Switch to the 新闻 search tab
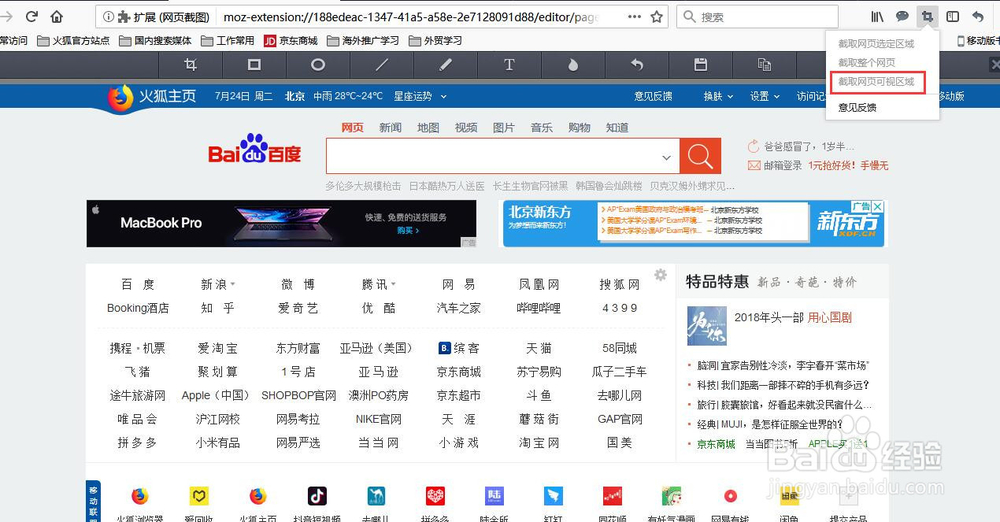Viewport: 1000px width, 522px height. (390, 128)
